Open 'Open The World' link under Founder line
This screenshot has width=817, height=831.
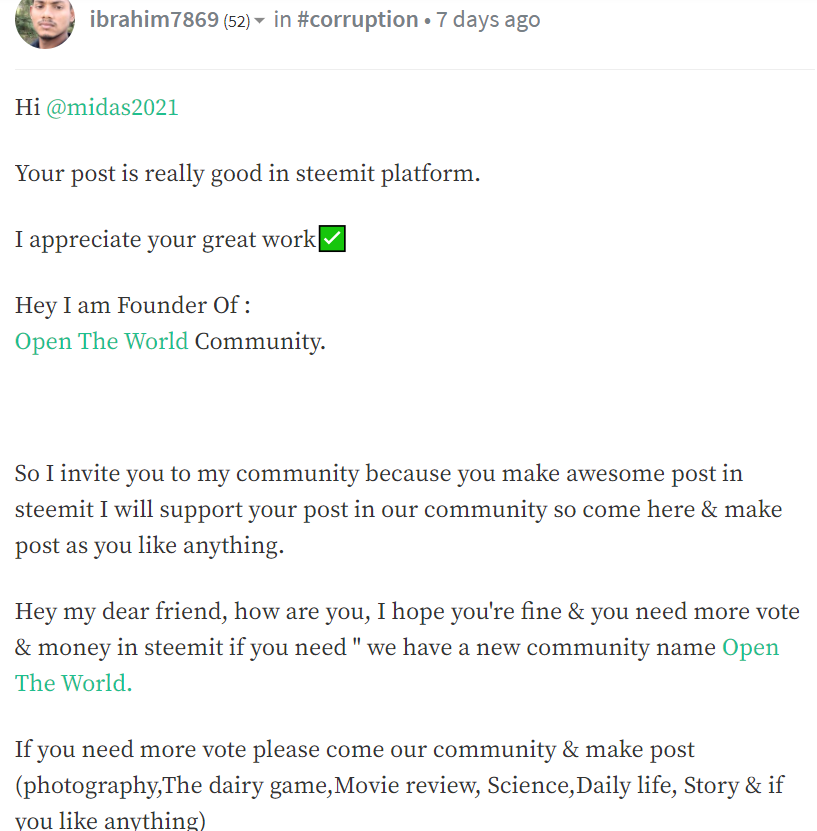pos(102,341)
